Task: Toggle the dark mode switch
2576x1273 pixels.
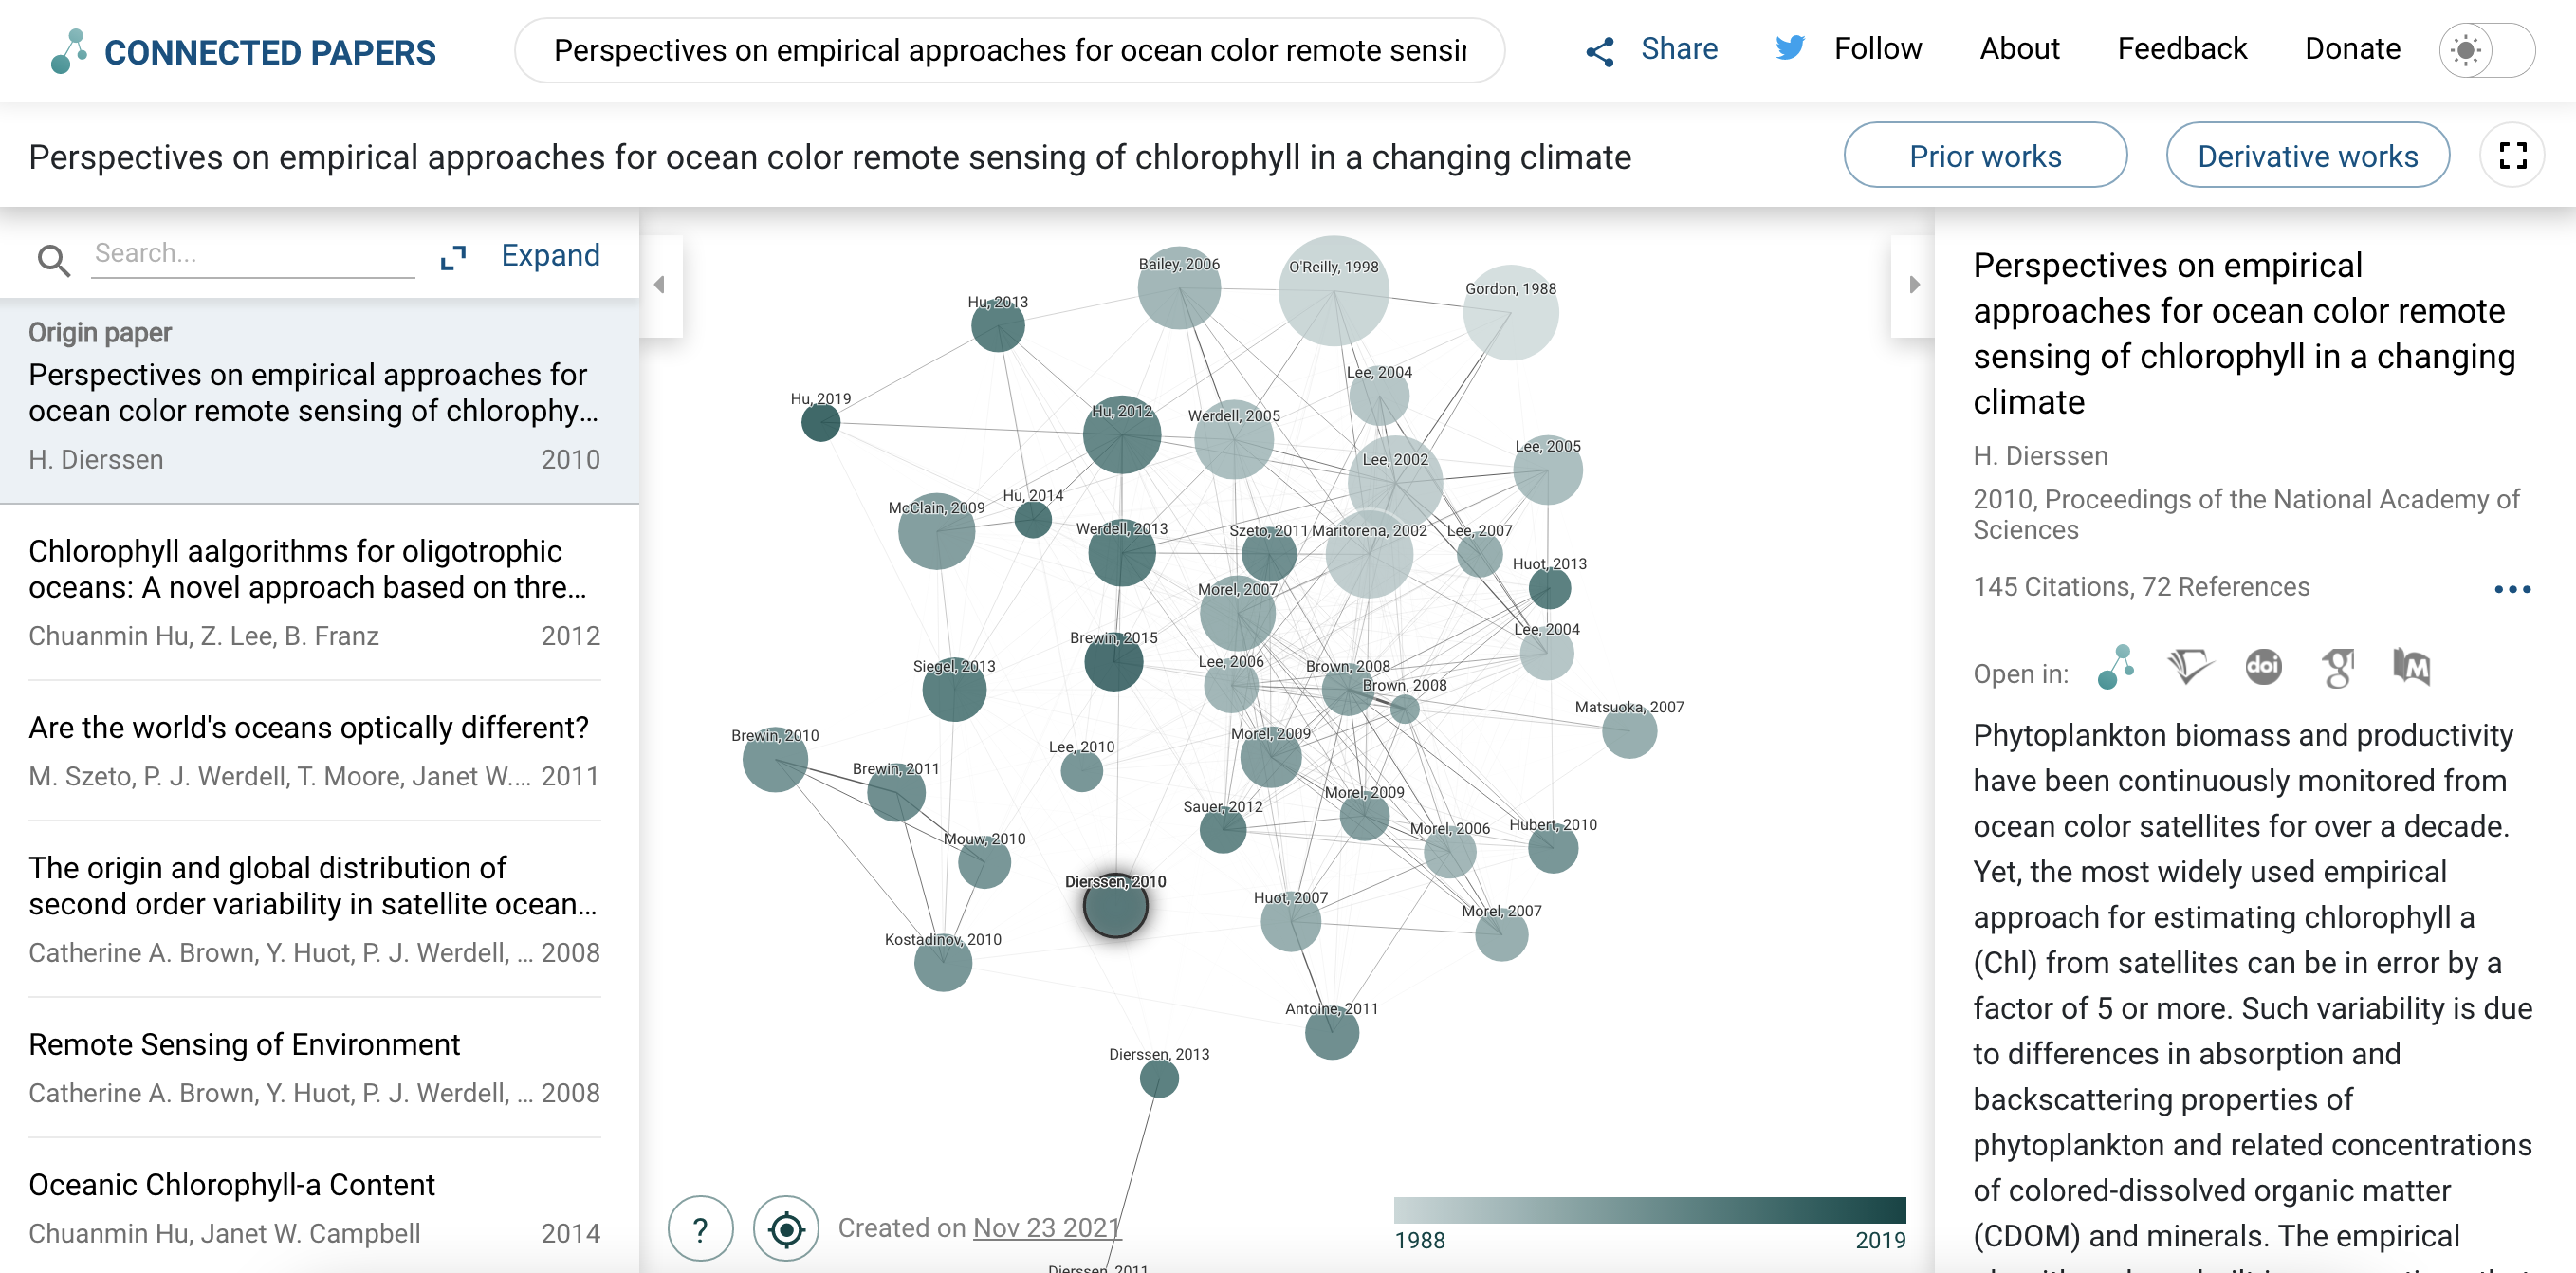Action: coord(2485,50)
